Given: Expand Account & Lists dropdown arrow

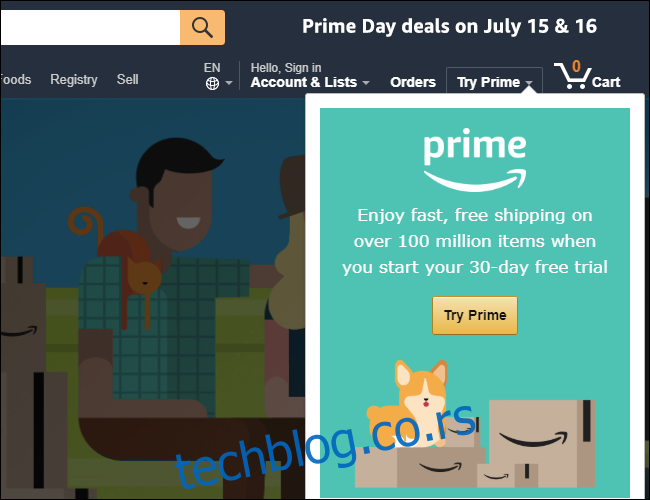Looking at the screenshot, I should [x=366, y=83].
